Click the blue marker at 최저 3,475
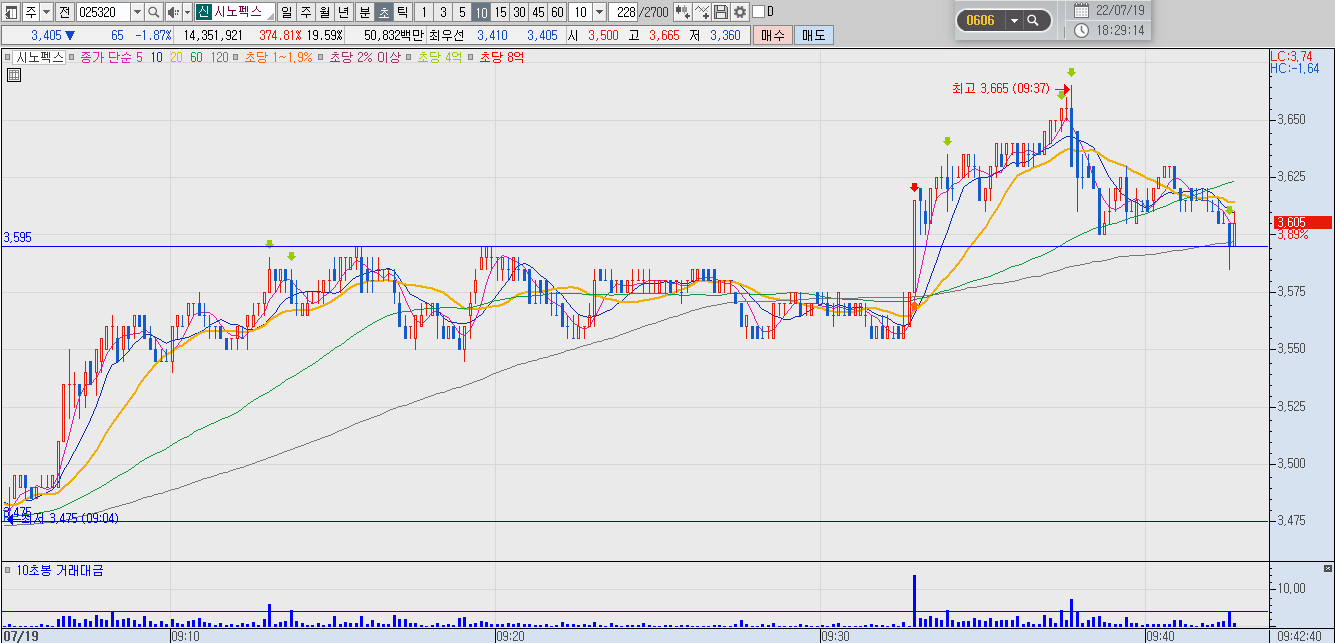 point(10,518)
